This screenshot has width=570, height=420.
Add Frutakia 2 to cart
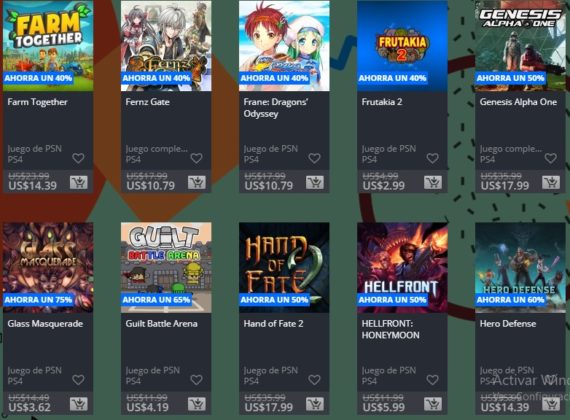433,182
